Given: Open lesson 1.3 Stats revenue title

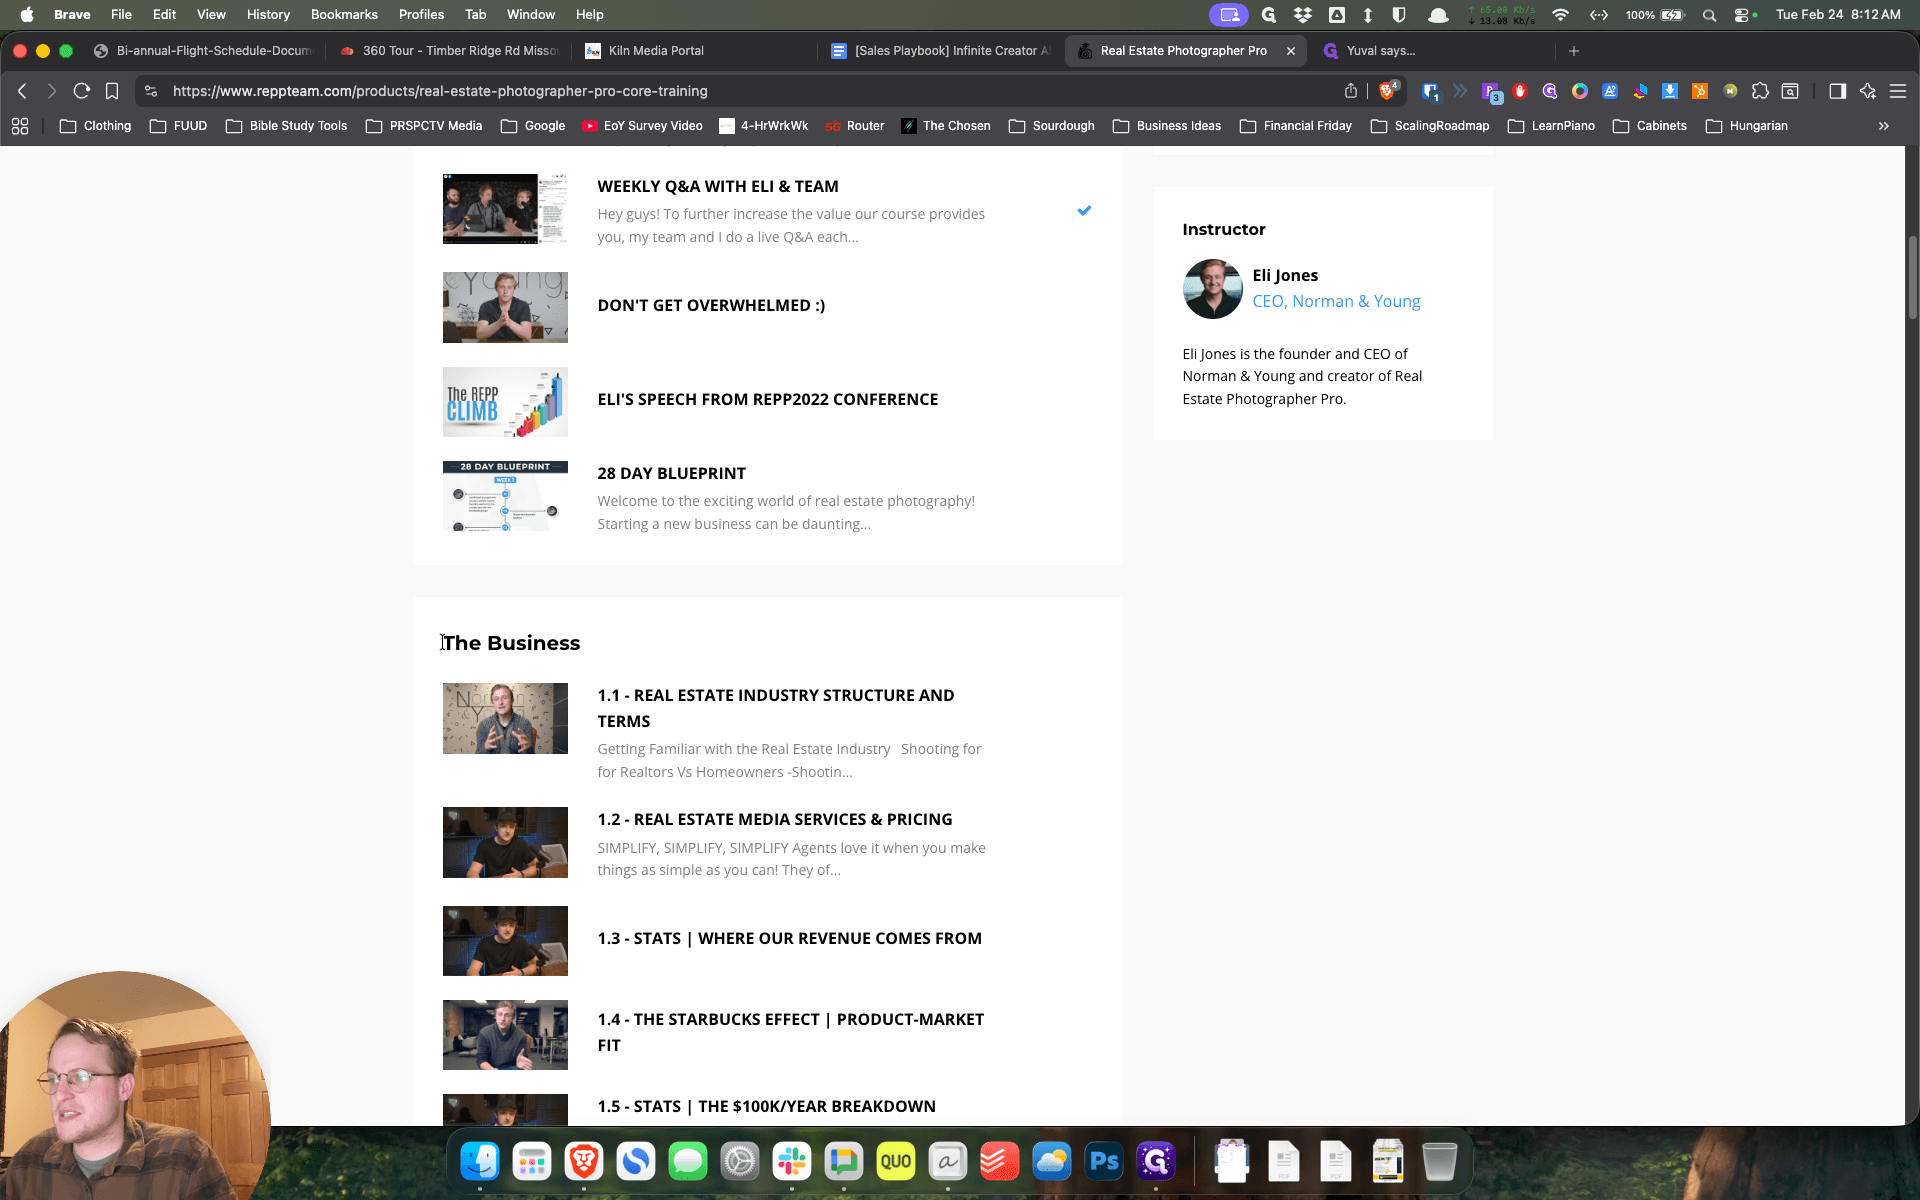Looking at the screenshot, I should tap(789, 938).
